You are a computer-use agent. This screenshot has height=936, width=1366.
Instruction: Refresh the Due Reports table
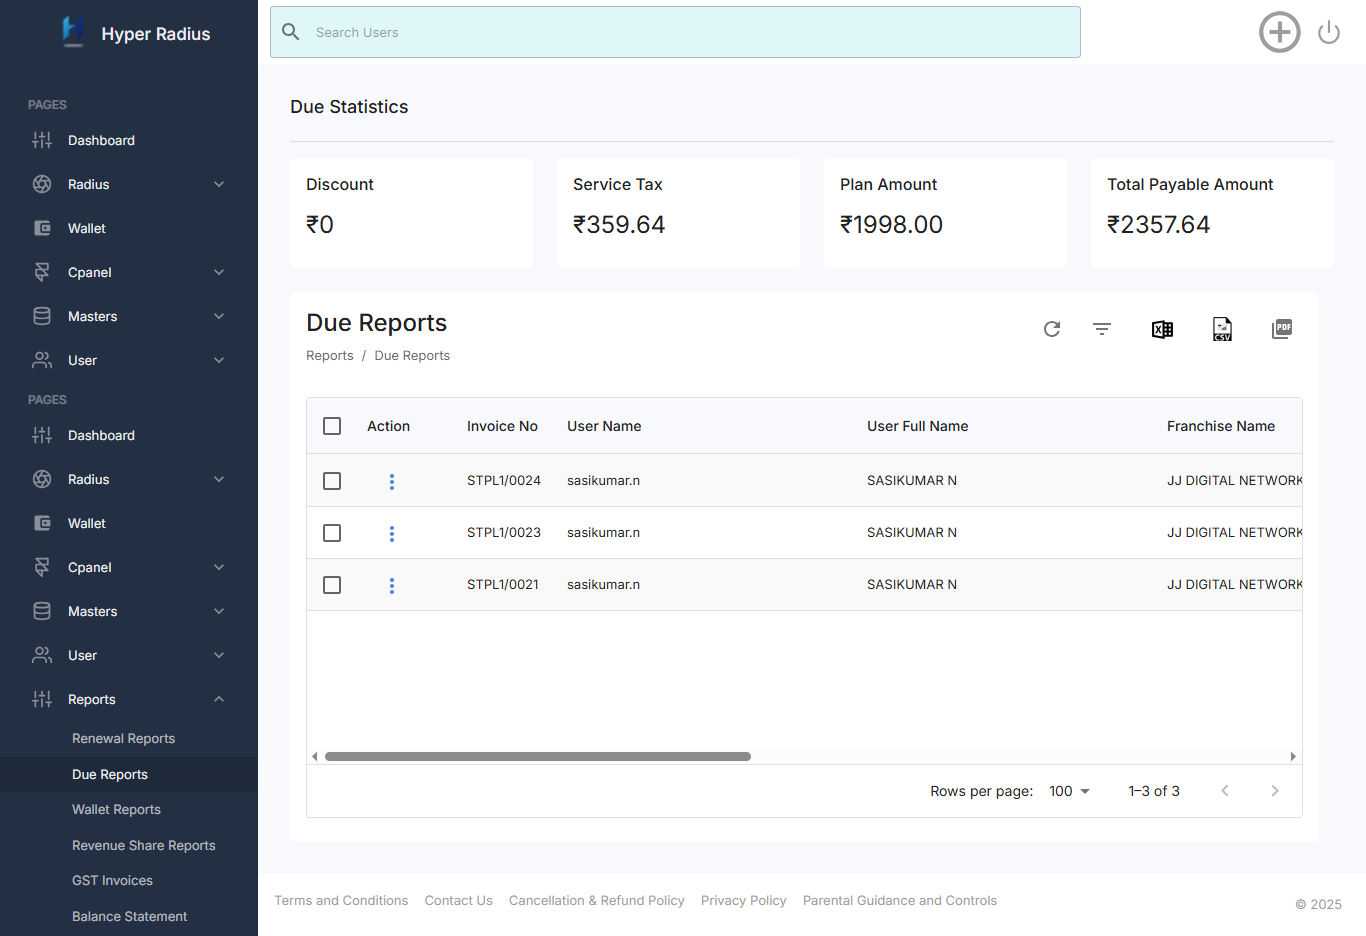[1052, 329]
